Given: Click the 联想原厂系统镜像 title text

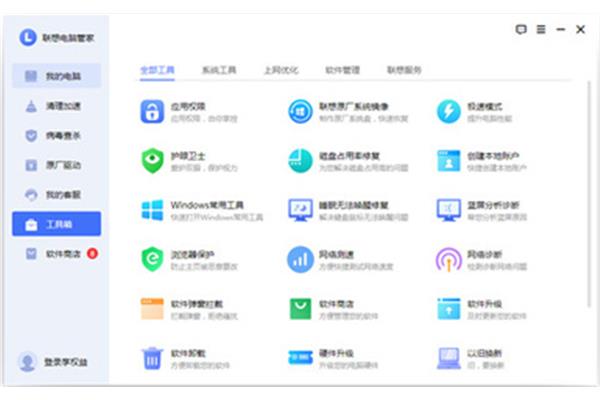Looking at the screenshot, I should tap(354, 106).
